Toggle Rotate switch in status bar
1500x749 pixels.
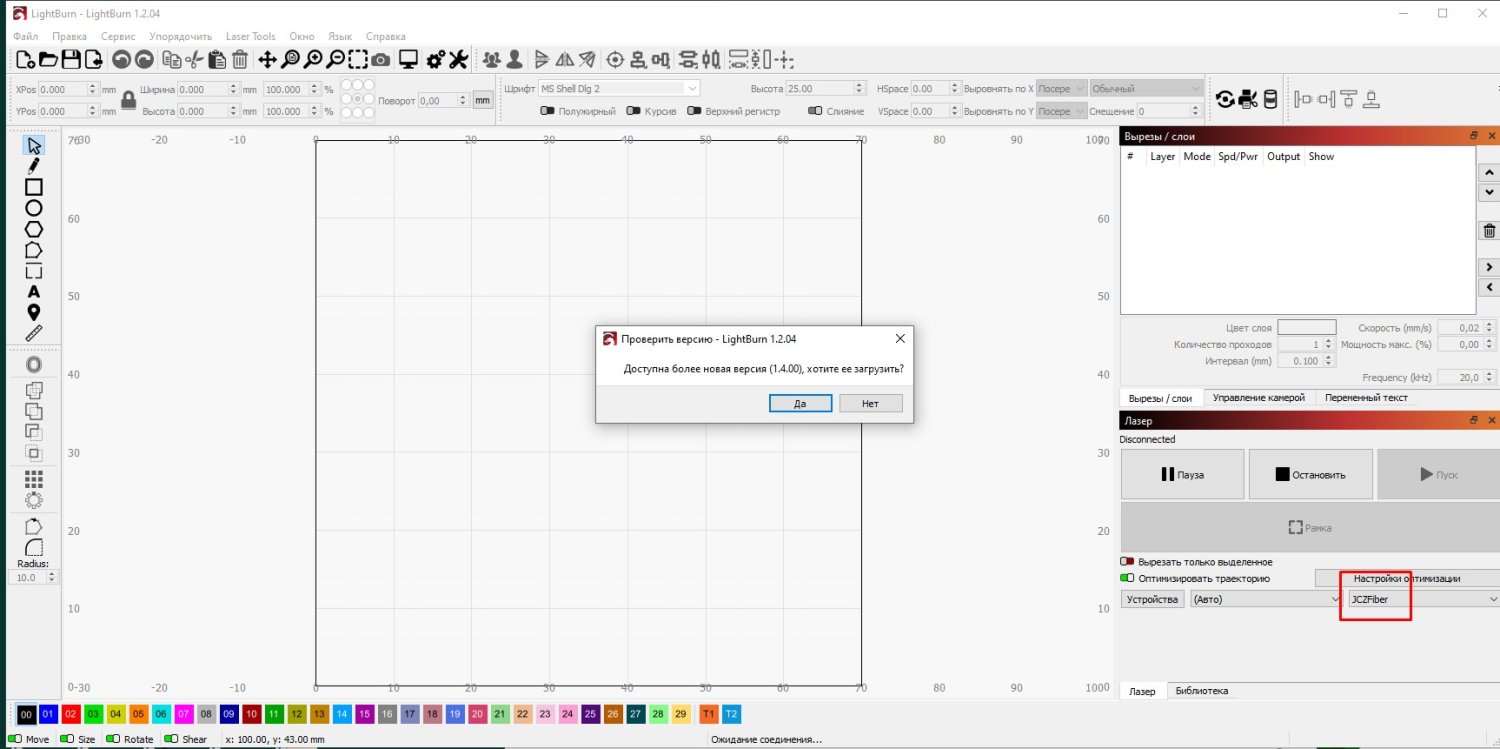[x=111, y=739]
